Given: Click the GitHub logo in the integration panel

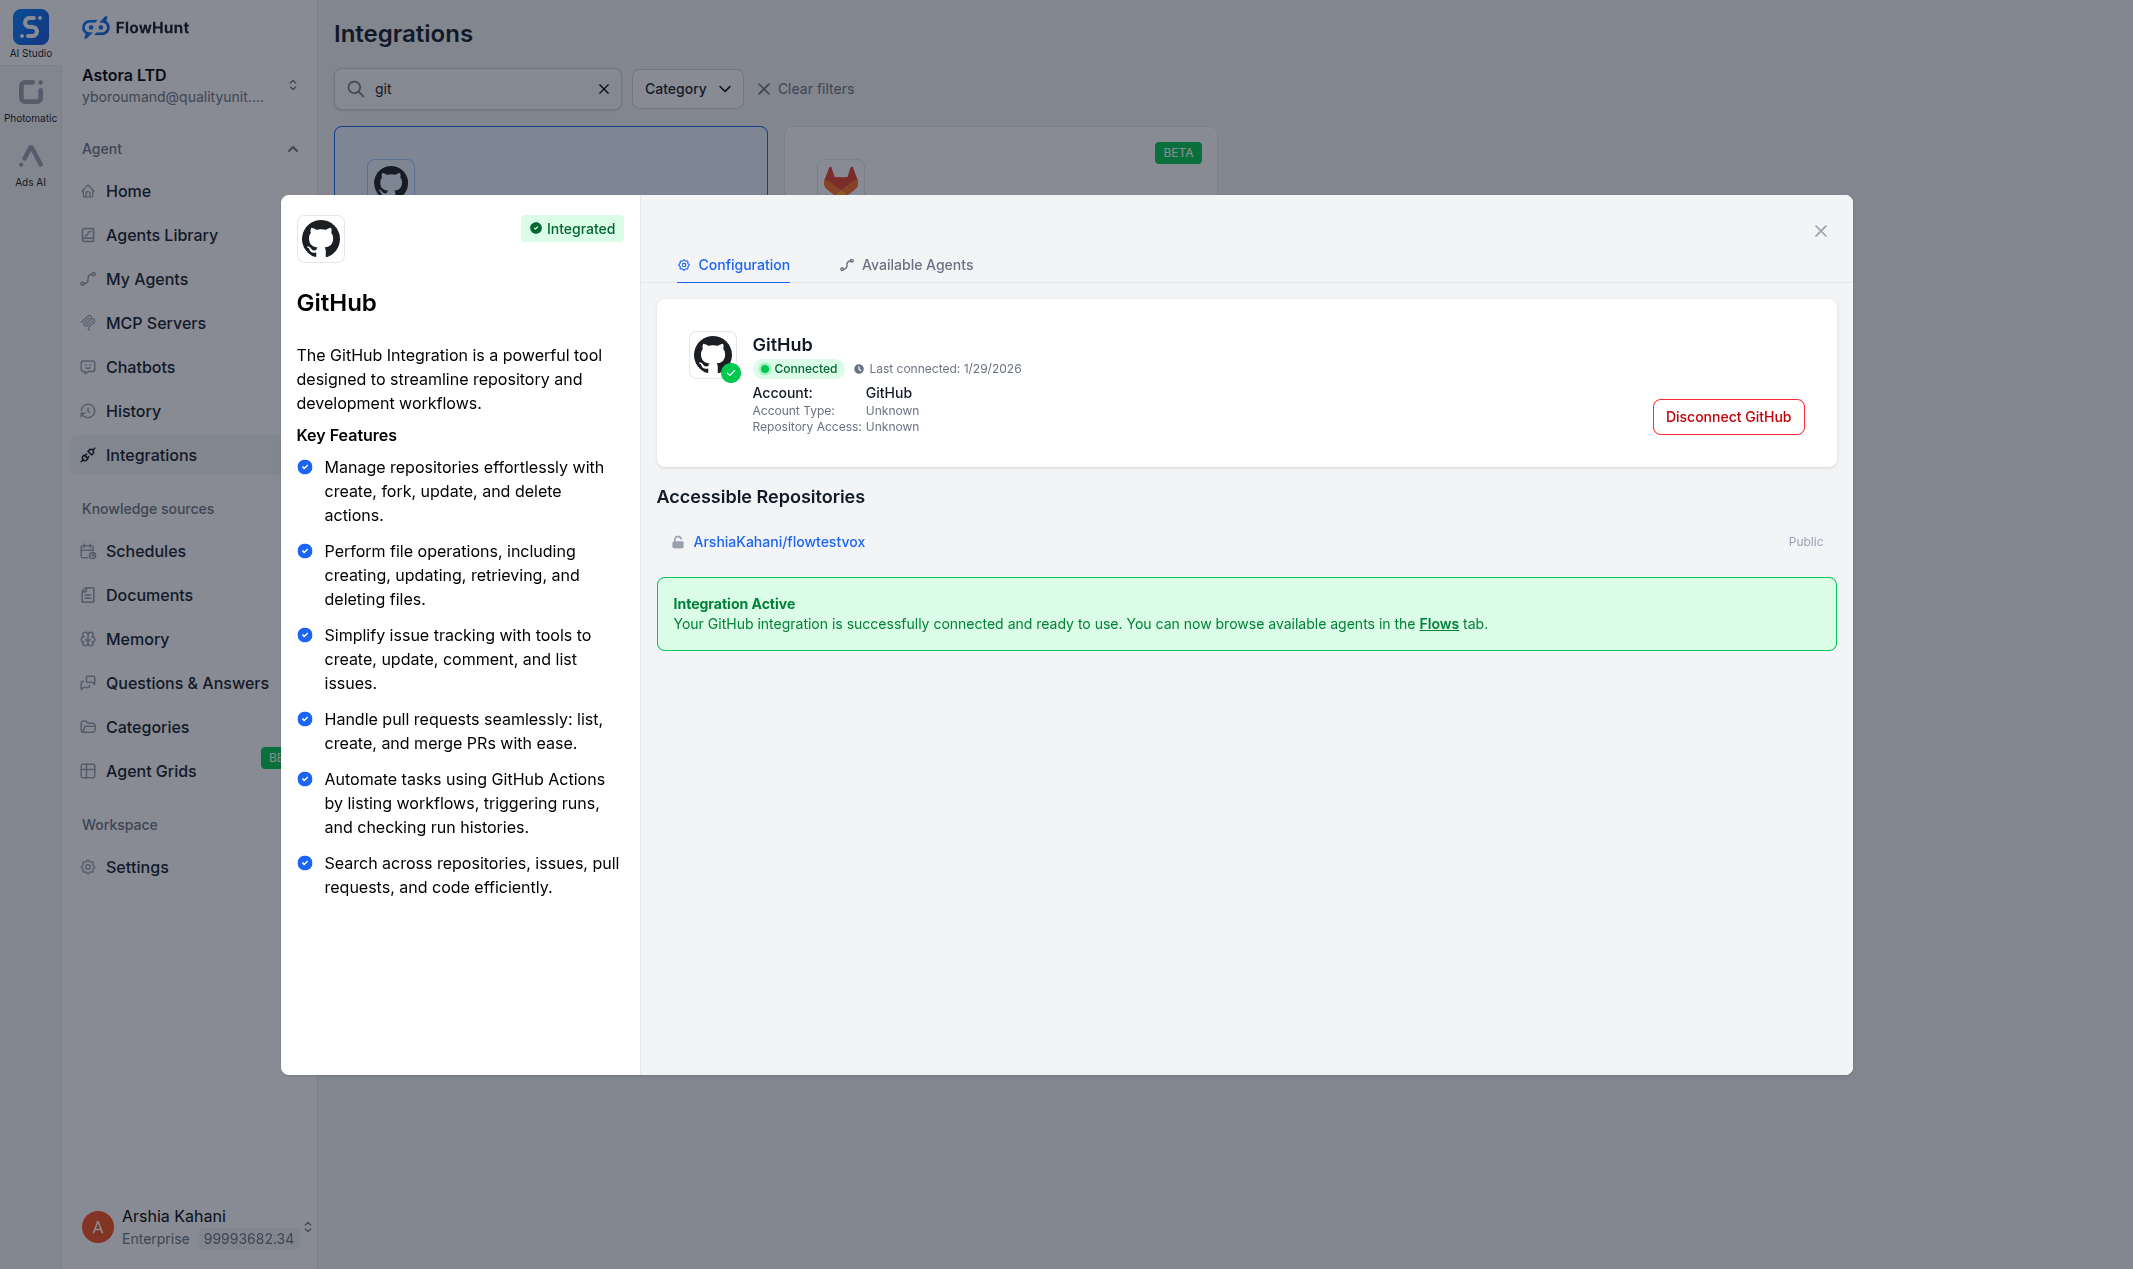Looking at the screenshot, I should click(321, 239).
